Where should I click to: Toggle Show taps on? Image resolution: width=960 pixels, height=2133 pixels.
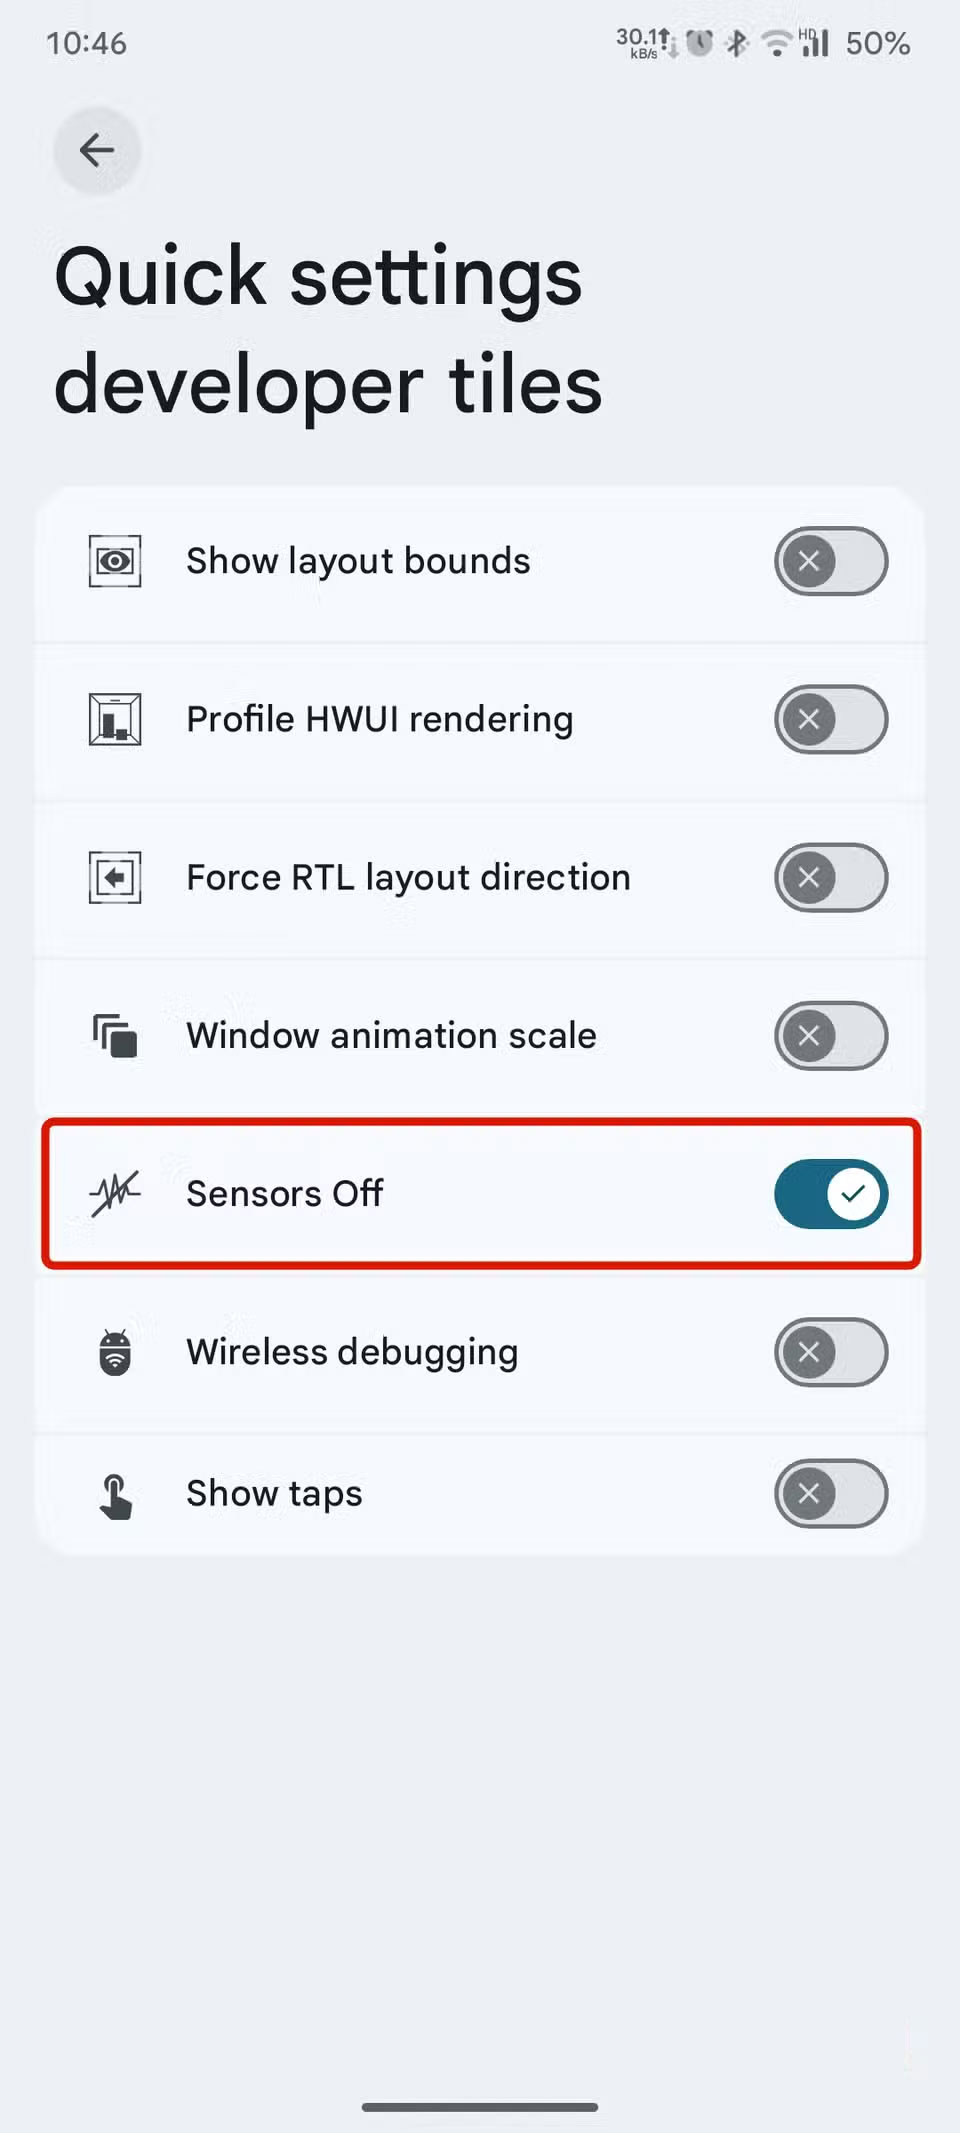(x=831, y=1494)
